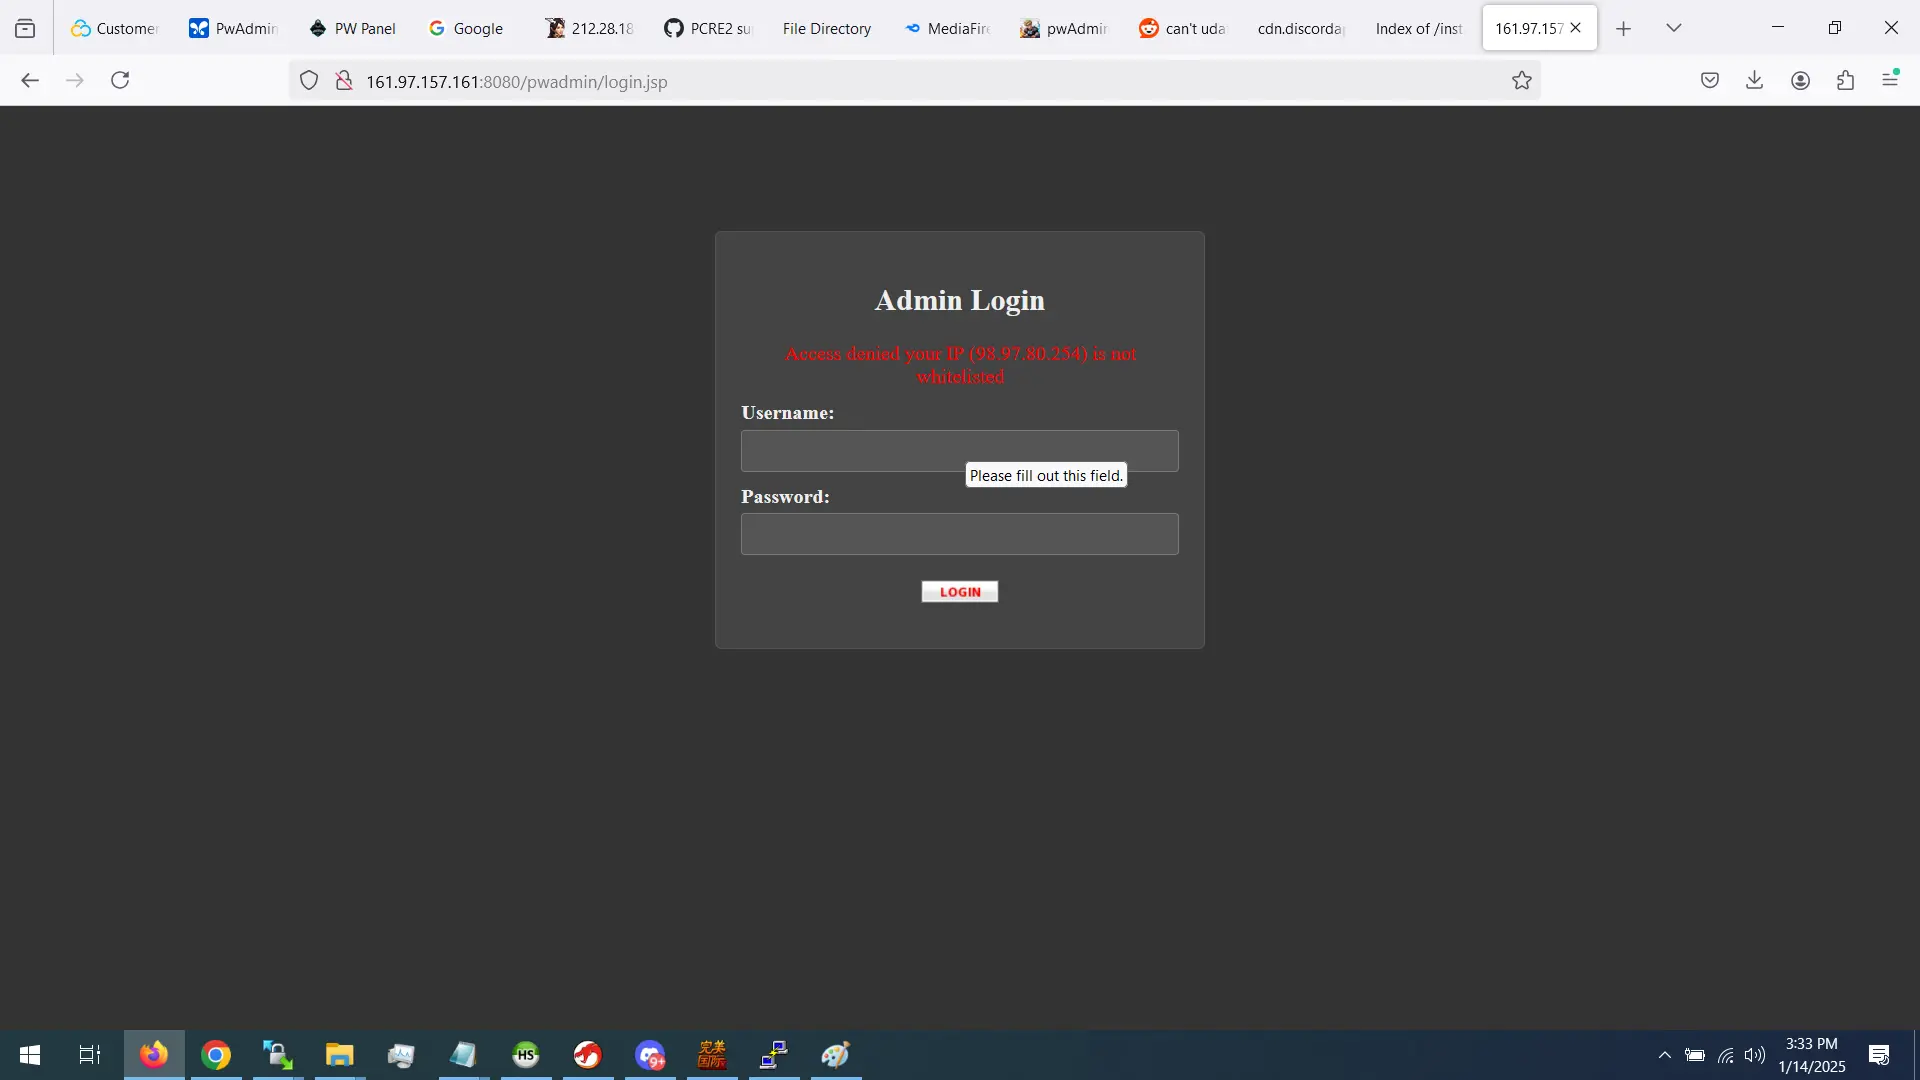Open Task View on the taskbar

pos(90,1055)
